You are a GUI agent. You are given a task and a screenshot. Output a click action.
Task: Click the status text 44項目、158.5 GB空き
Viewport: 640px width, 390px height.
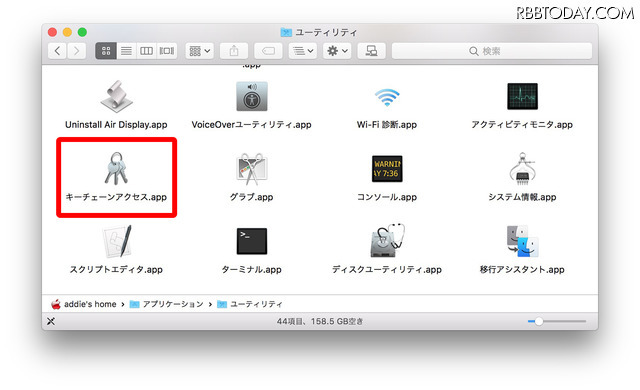(320, 321)
